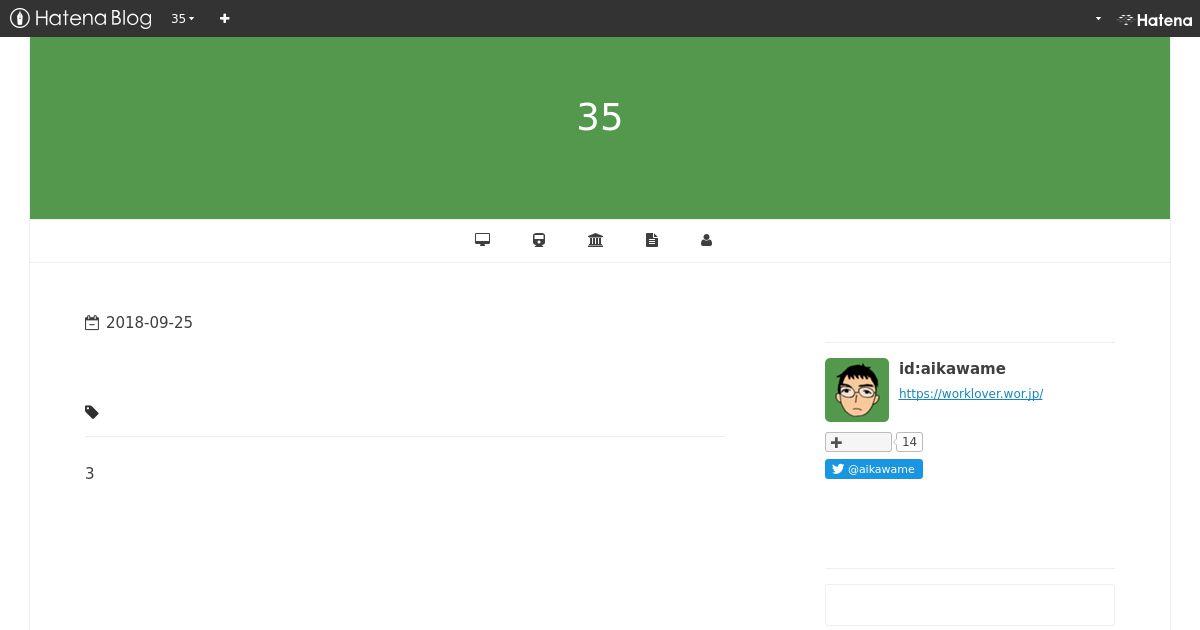Click the blog title "35" in green banner
The height and width of the screenshot is (630, 1200).
click(600, 117)
